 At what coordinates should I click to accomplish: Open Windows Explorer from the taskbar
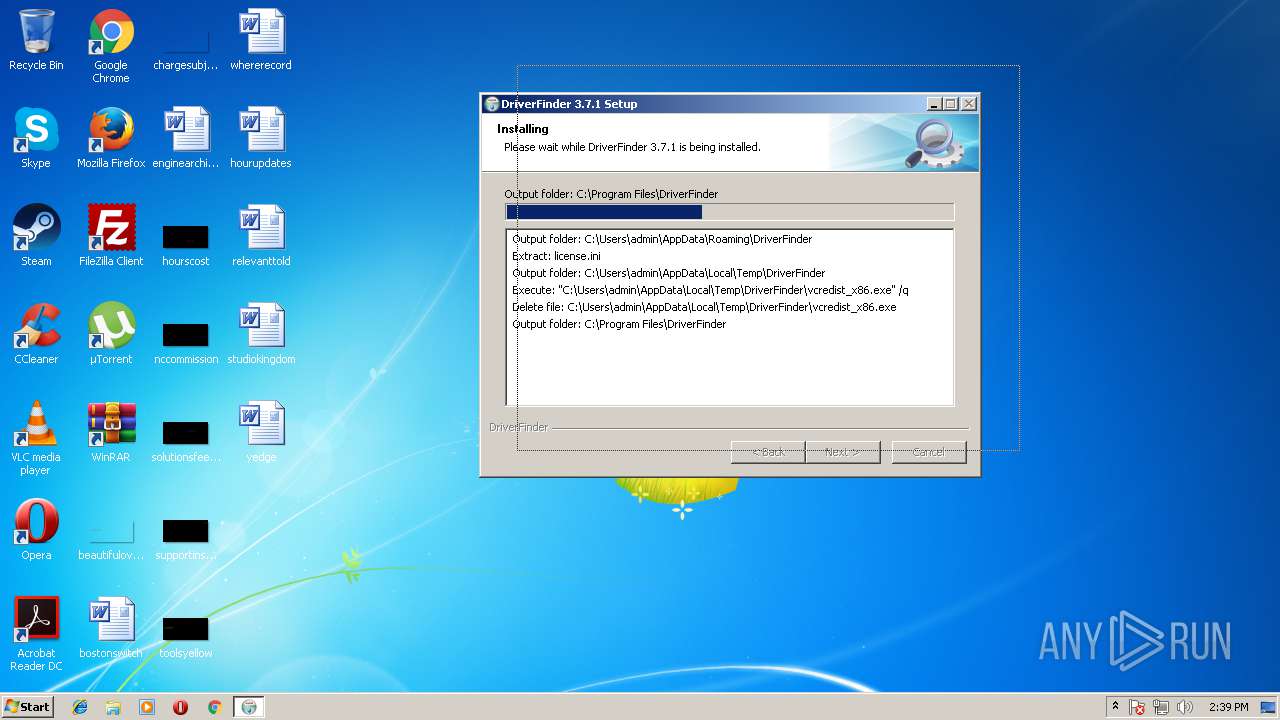113,707
